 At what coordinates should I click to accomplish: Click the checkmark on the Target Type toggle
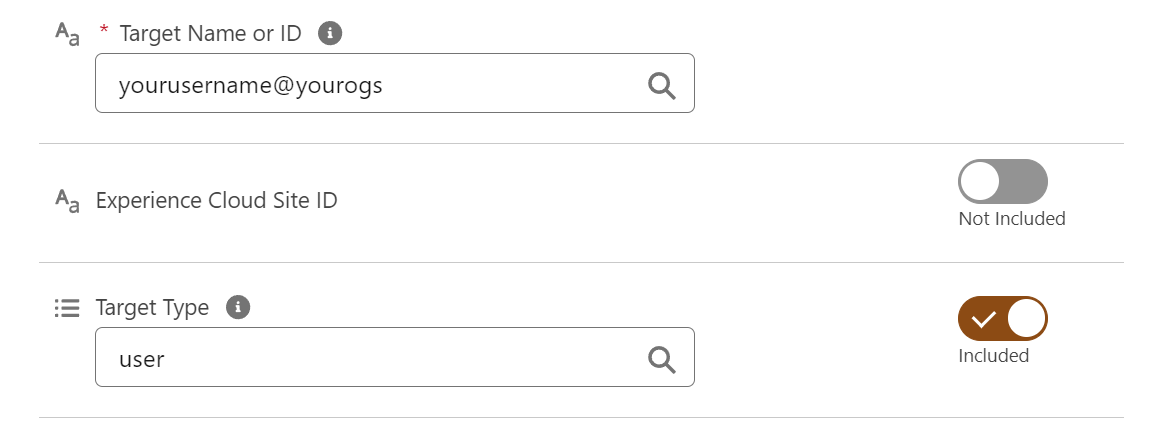(983, 320)
